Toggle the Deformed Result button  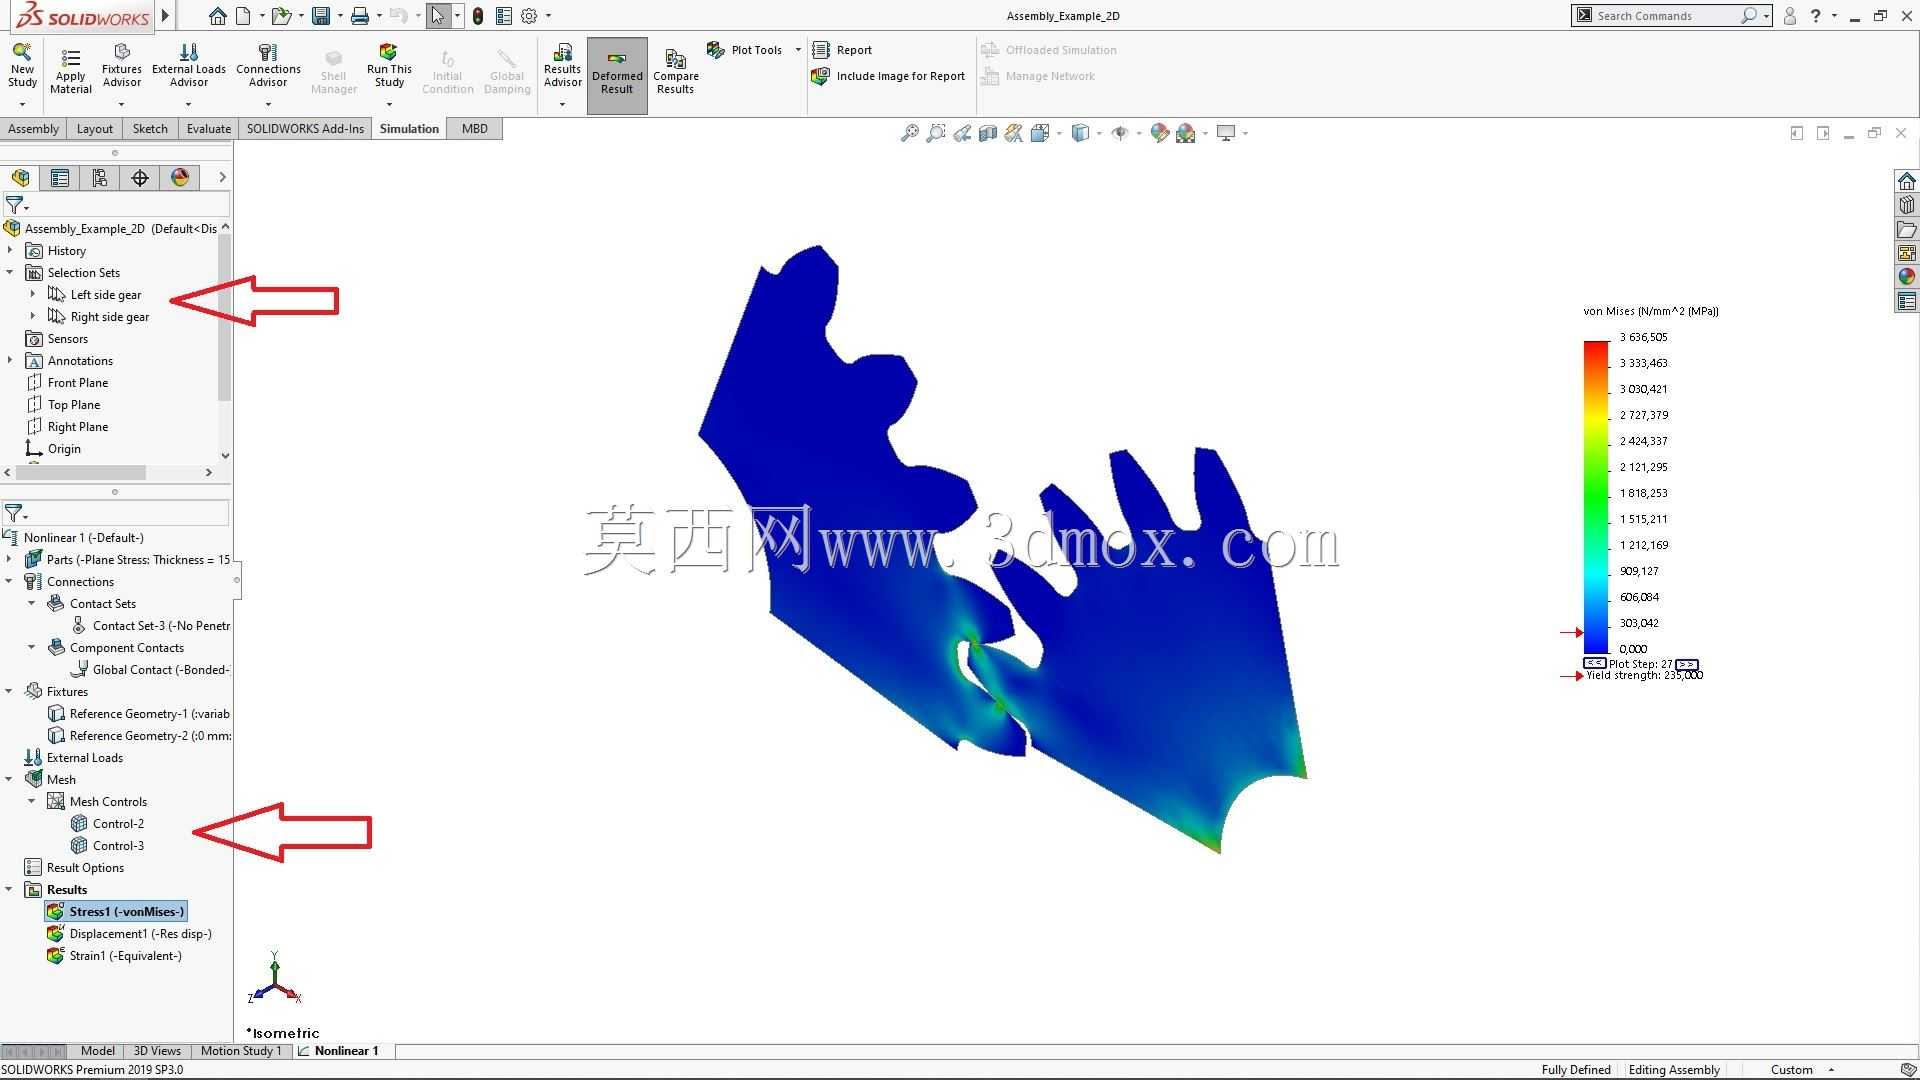point(617,76)
